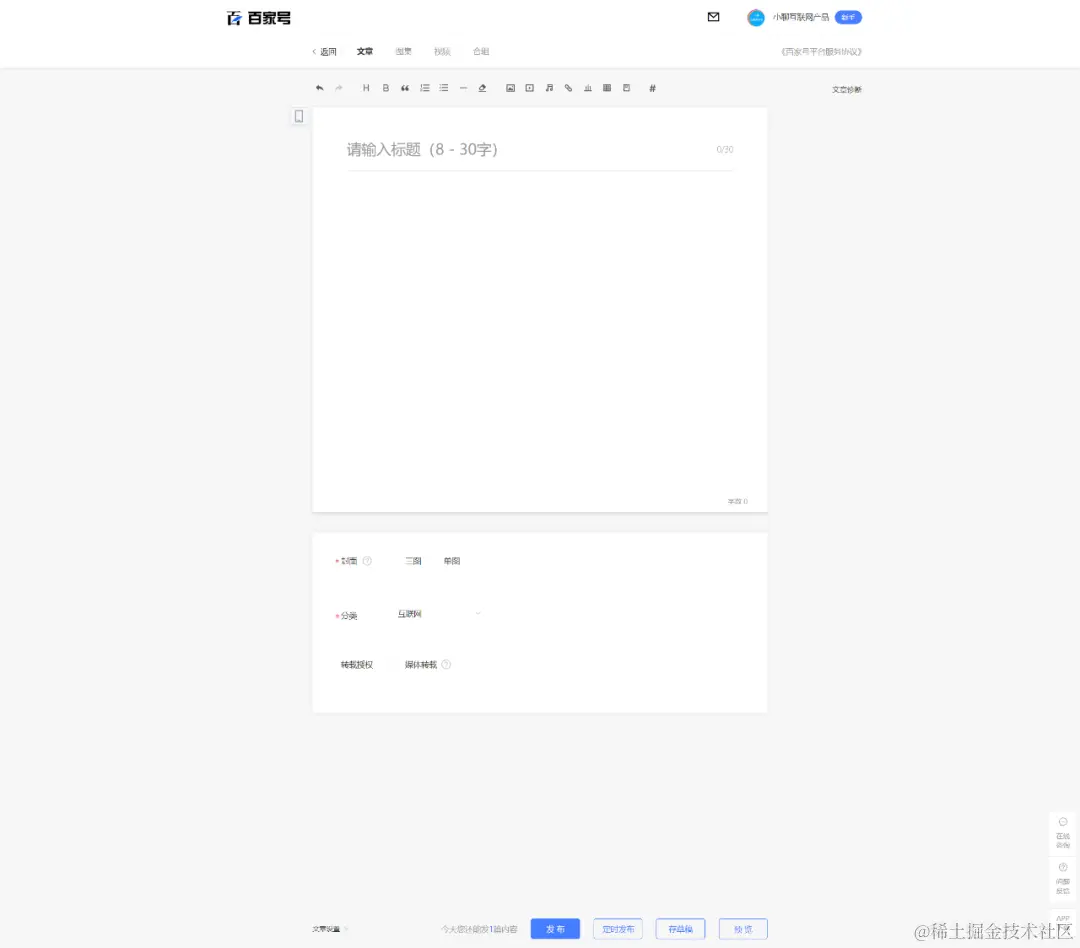
Task: Open the mail messages icon
Action: coord(714,17)
